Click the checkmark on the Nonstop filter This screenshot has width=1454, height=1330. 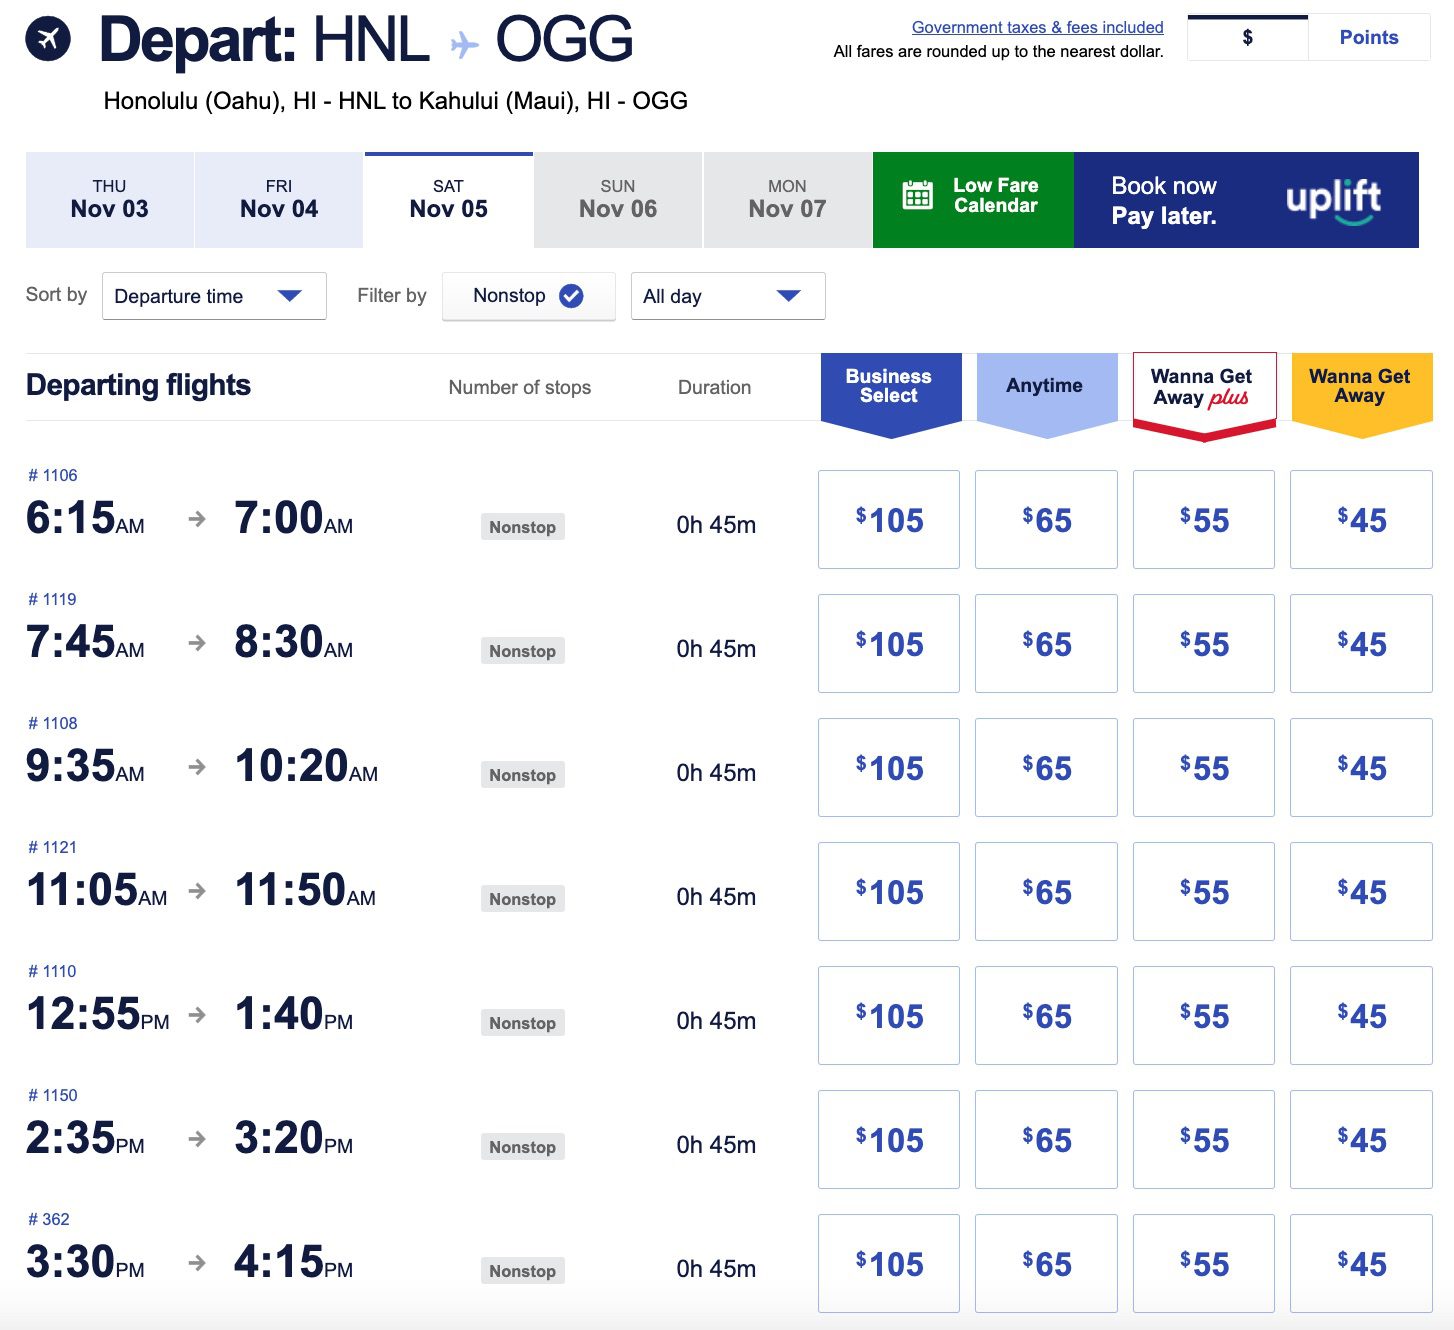(x=570, y=295)
